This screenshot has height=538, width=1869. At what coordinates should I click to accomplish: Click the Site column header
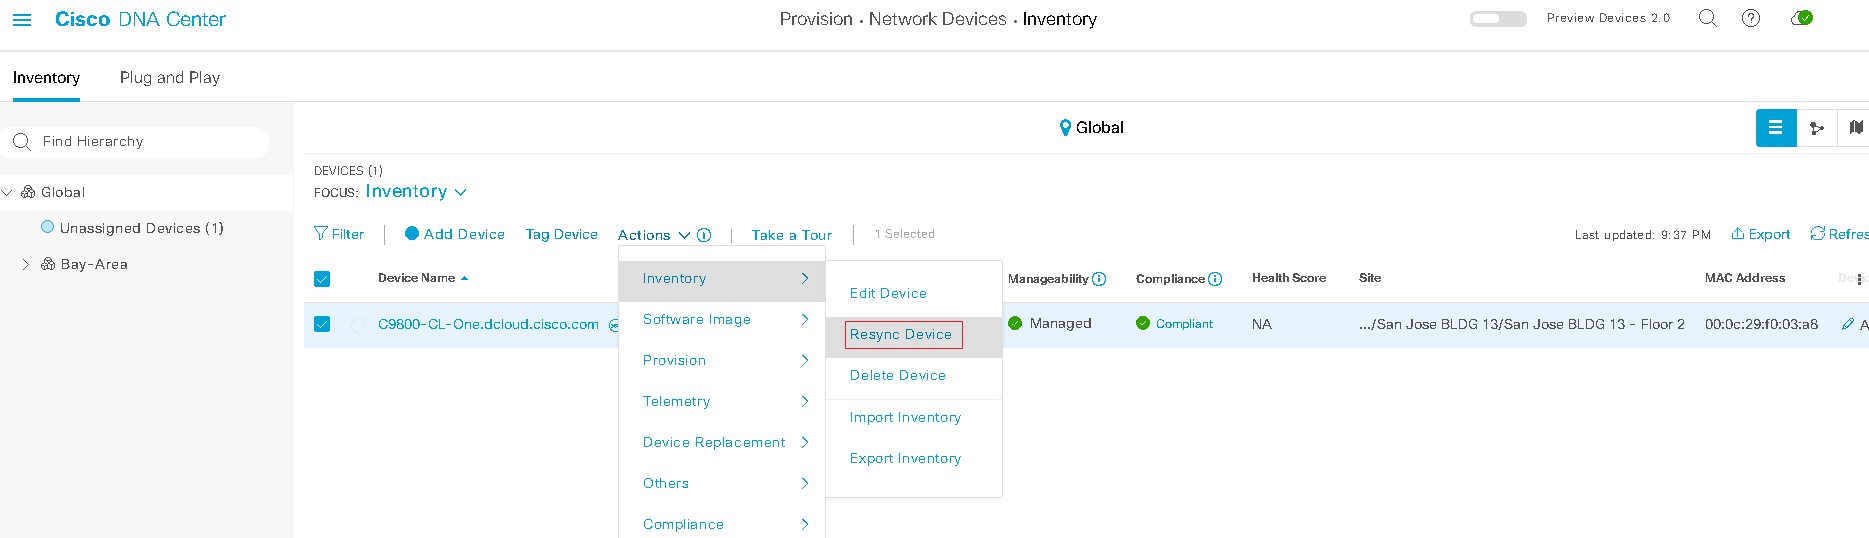(x=1370, y=278)
